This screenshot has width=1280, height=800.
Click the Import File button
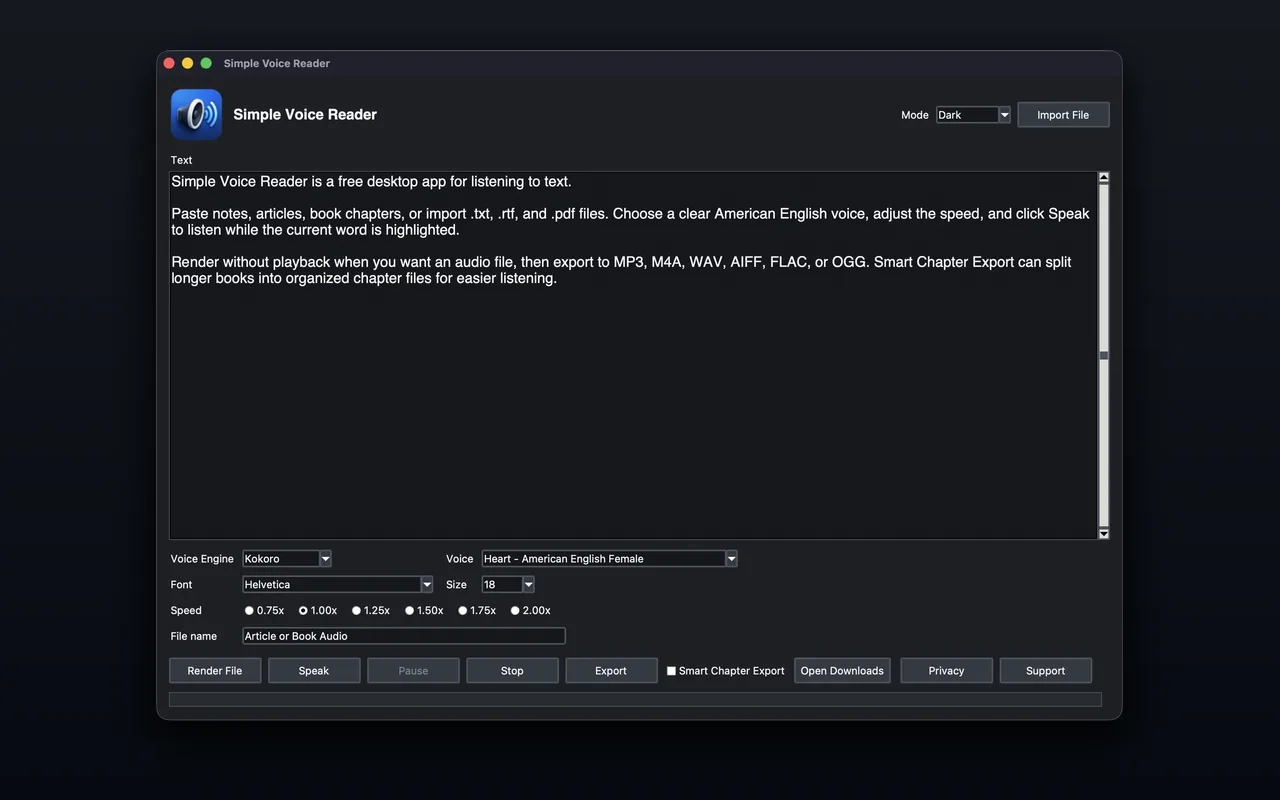click(x=1063, y=115)
